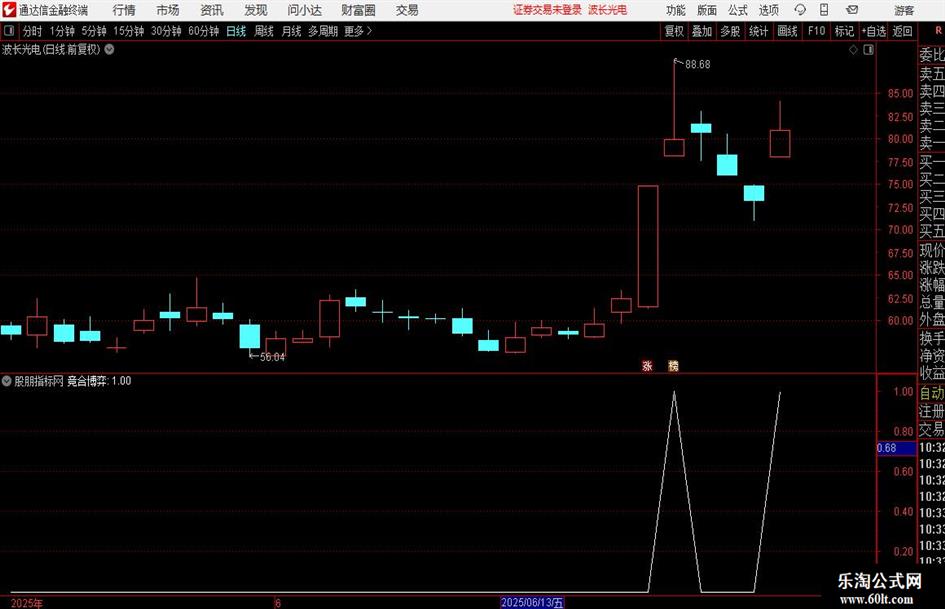Toggle right info panel icon

tap(868, 50)
